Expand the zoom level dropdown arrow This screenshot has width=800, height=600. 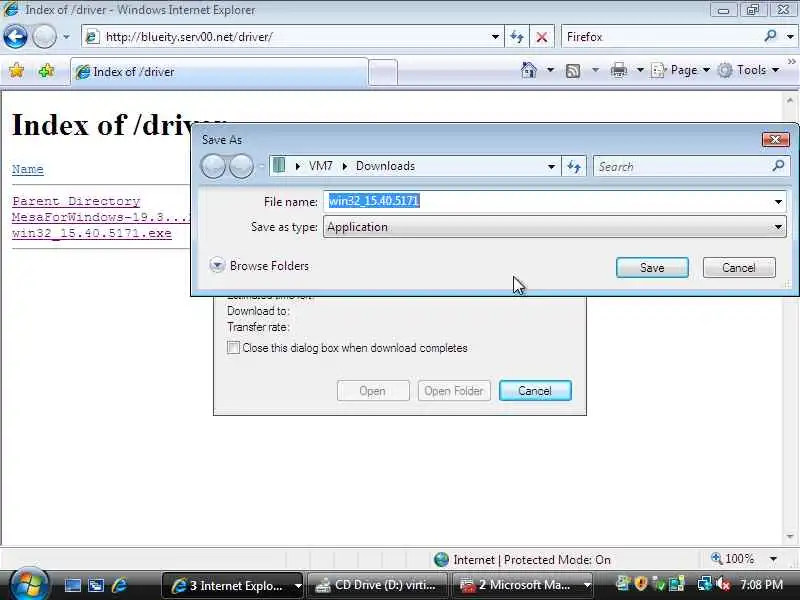coord(773,559)
